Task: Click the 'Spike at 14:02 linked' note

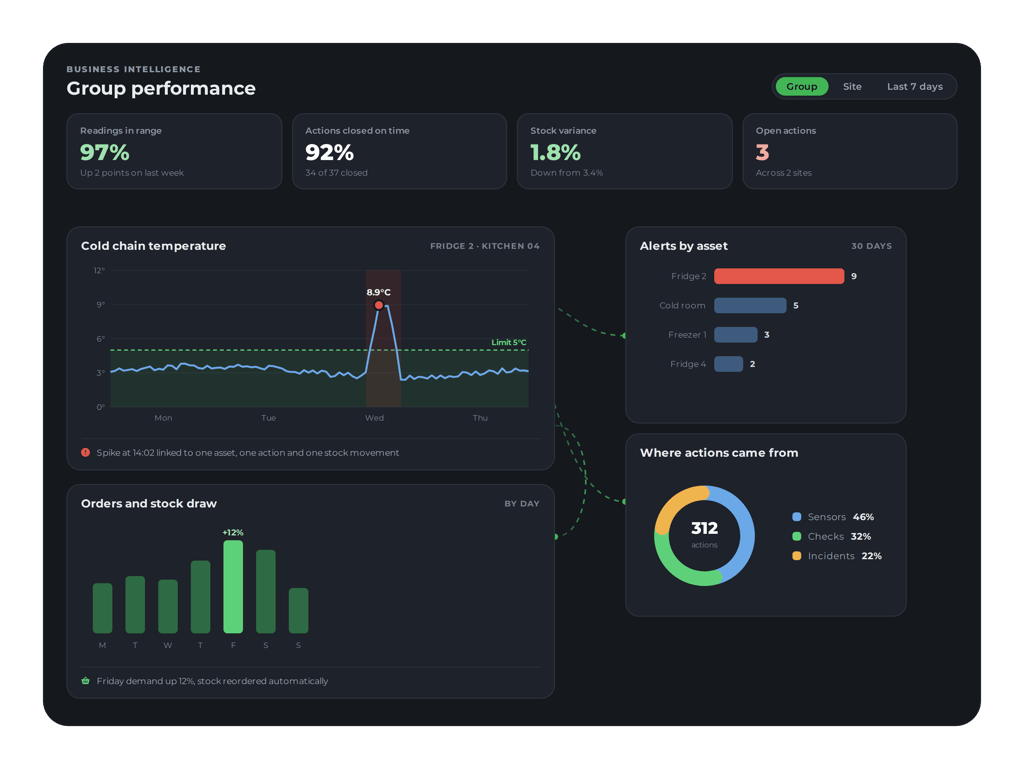Action: [x=248, y=453]
